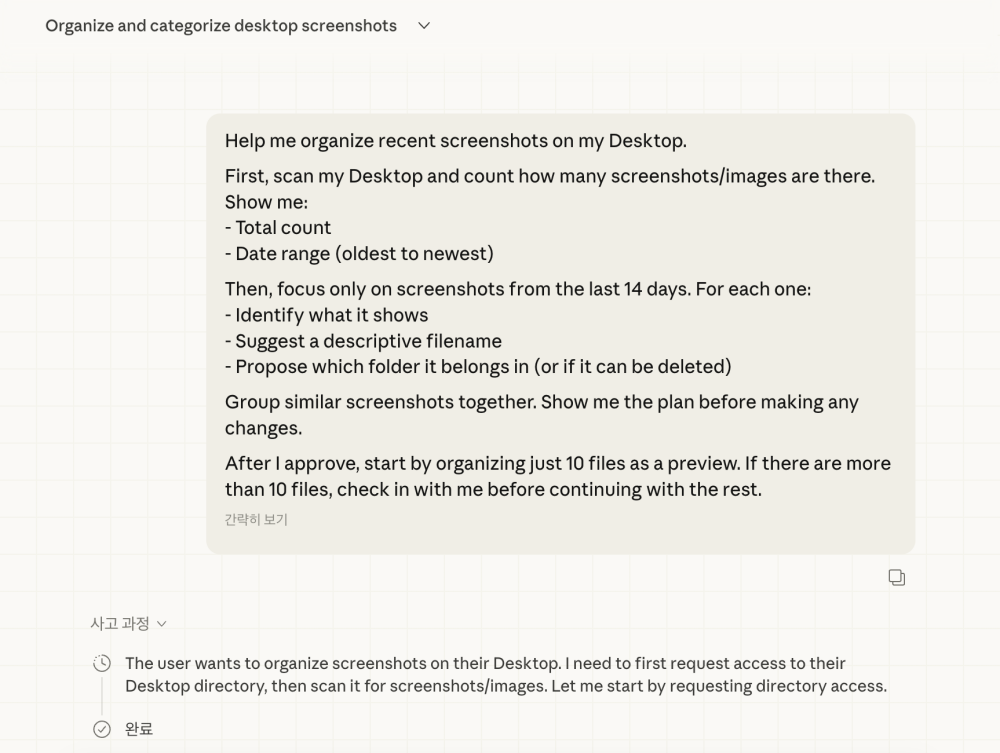Click the "- Propose which folder it belongs in" line
This screenshot has width=1000, height=753.
pos(478,367)
